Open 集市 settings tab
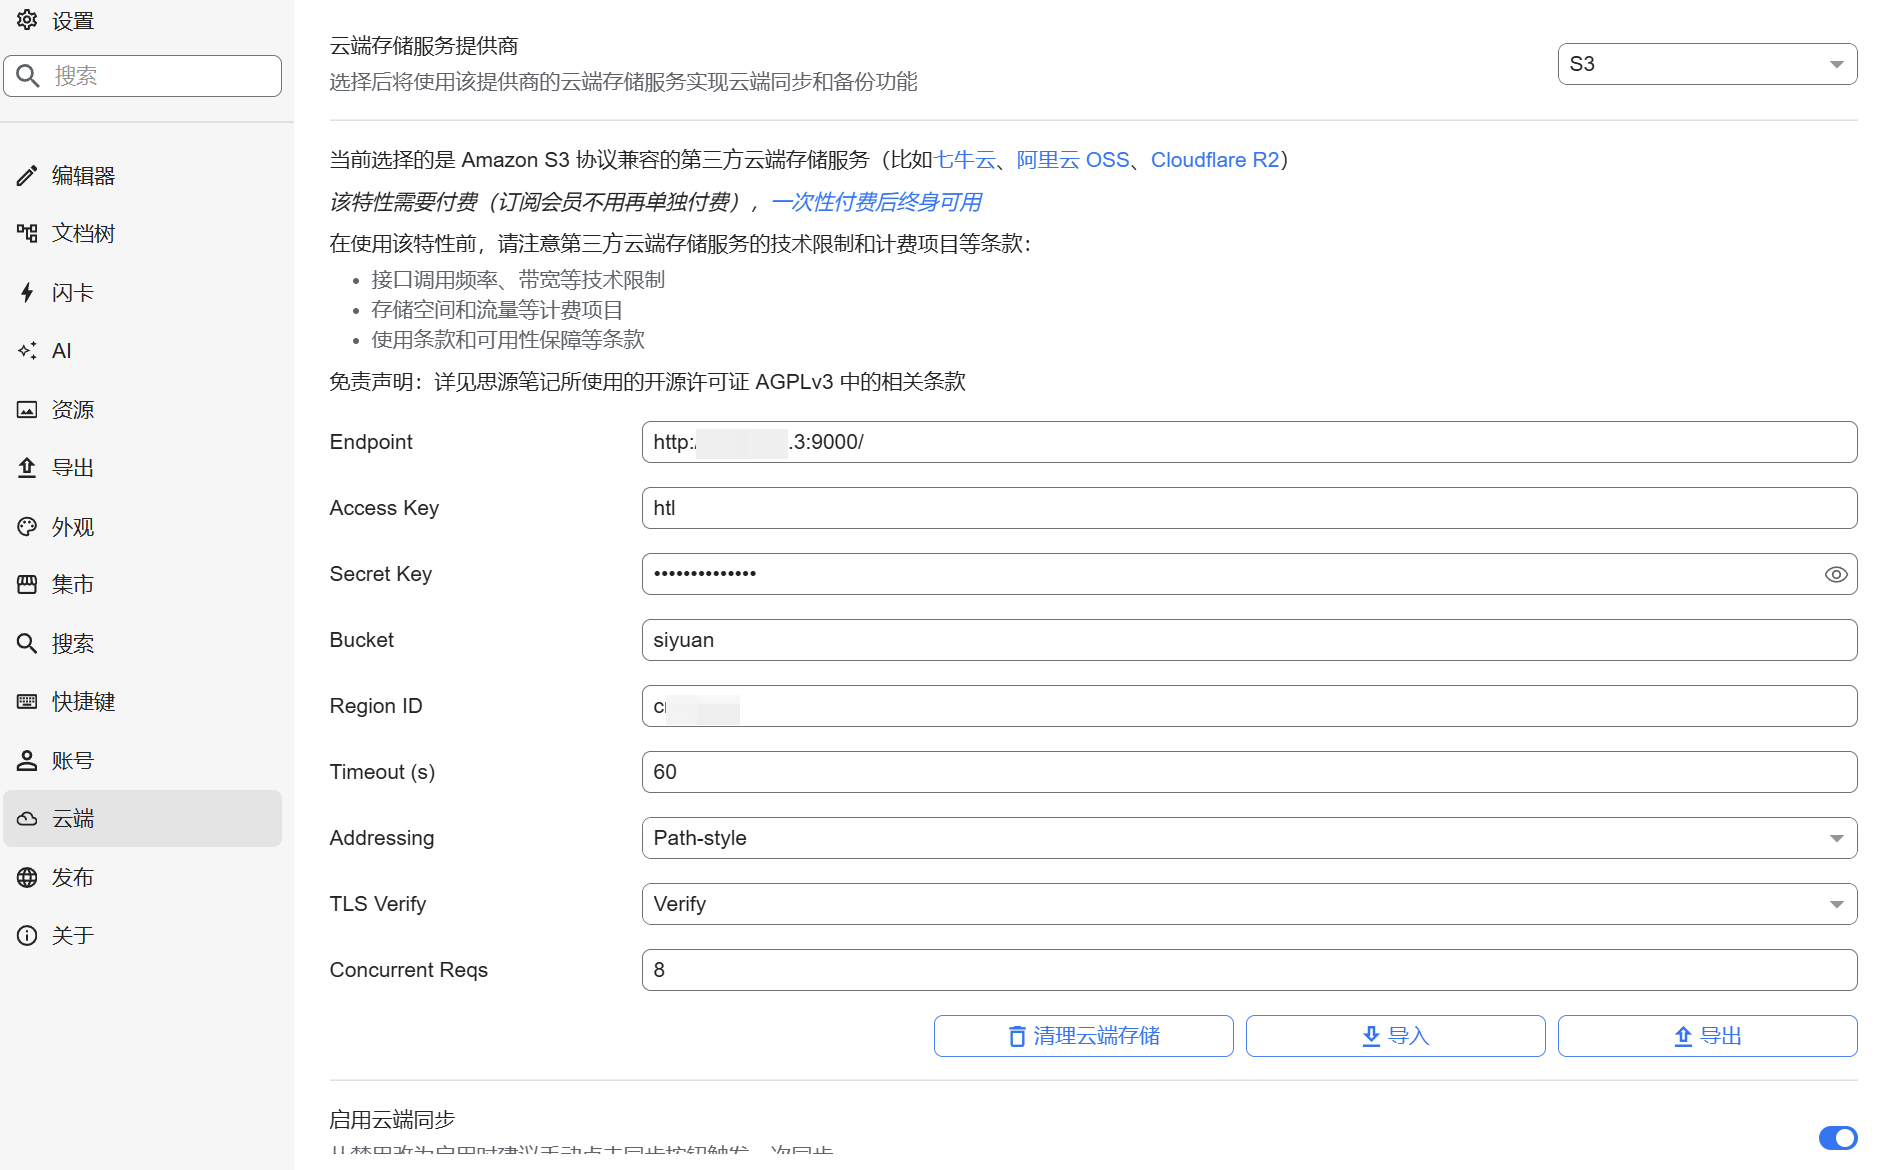The image size is (1895, 1170). 143,584
